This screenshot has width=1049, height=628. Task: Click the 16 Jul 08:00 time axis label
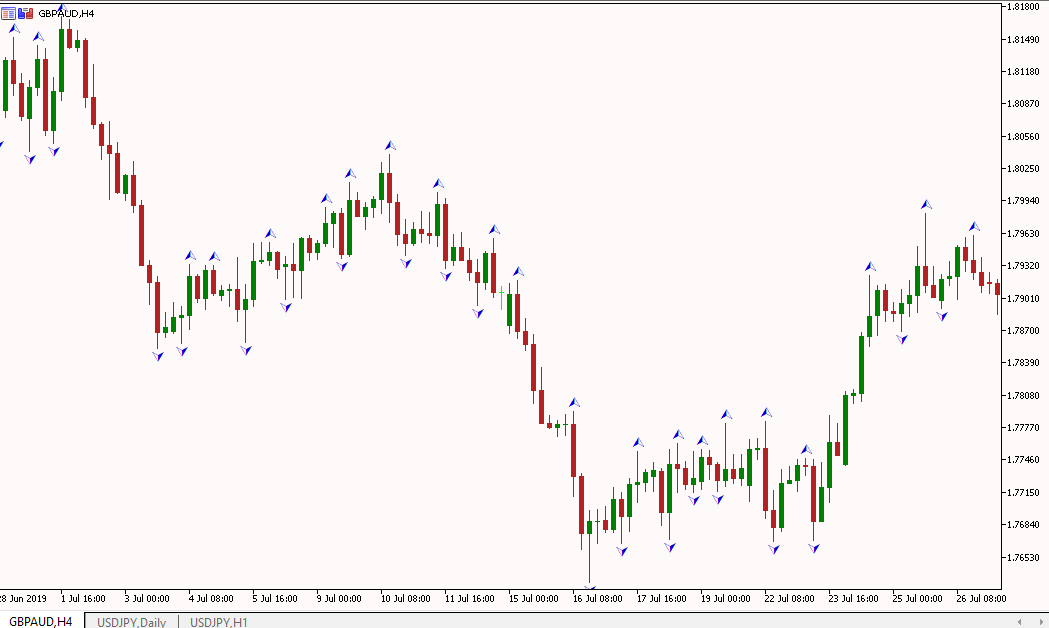[x=598, y=599]
